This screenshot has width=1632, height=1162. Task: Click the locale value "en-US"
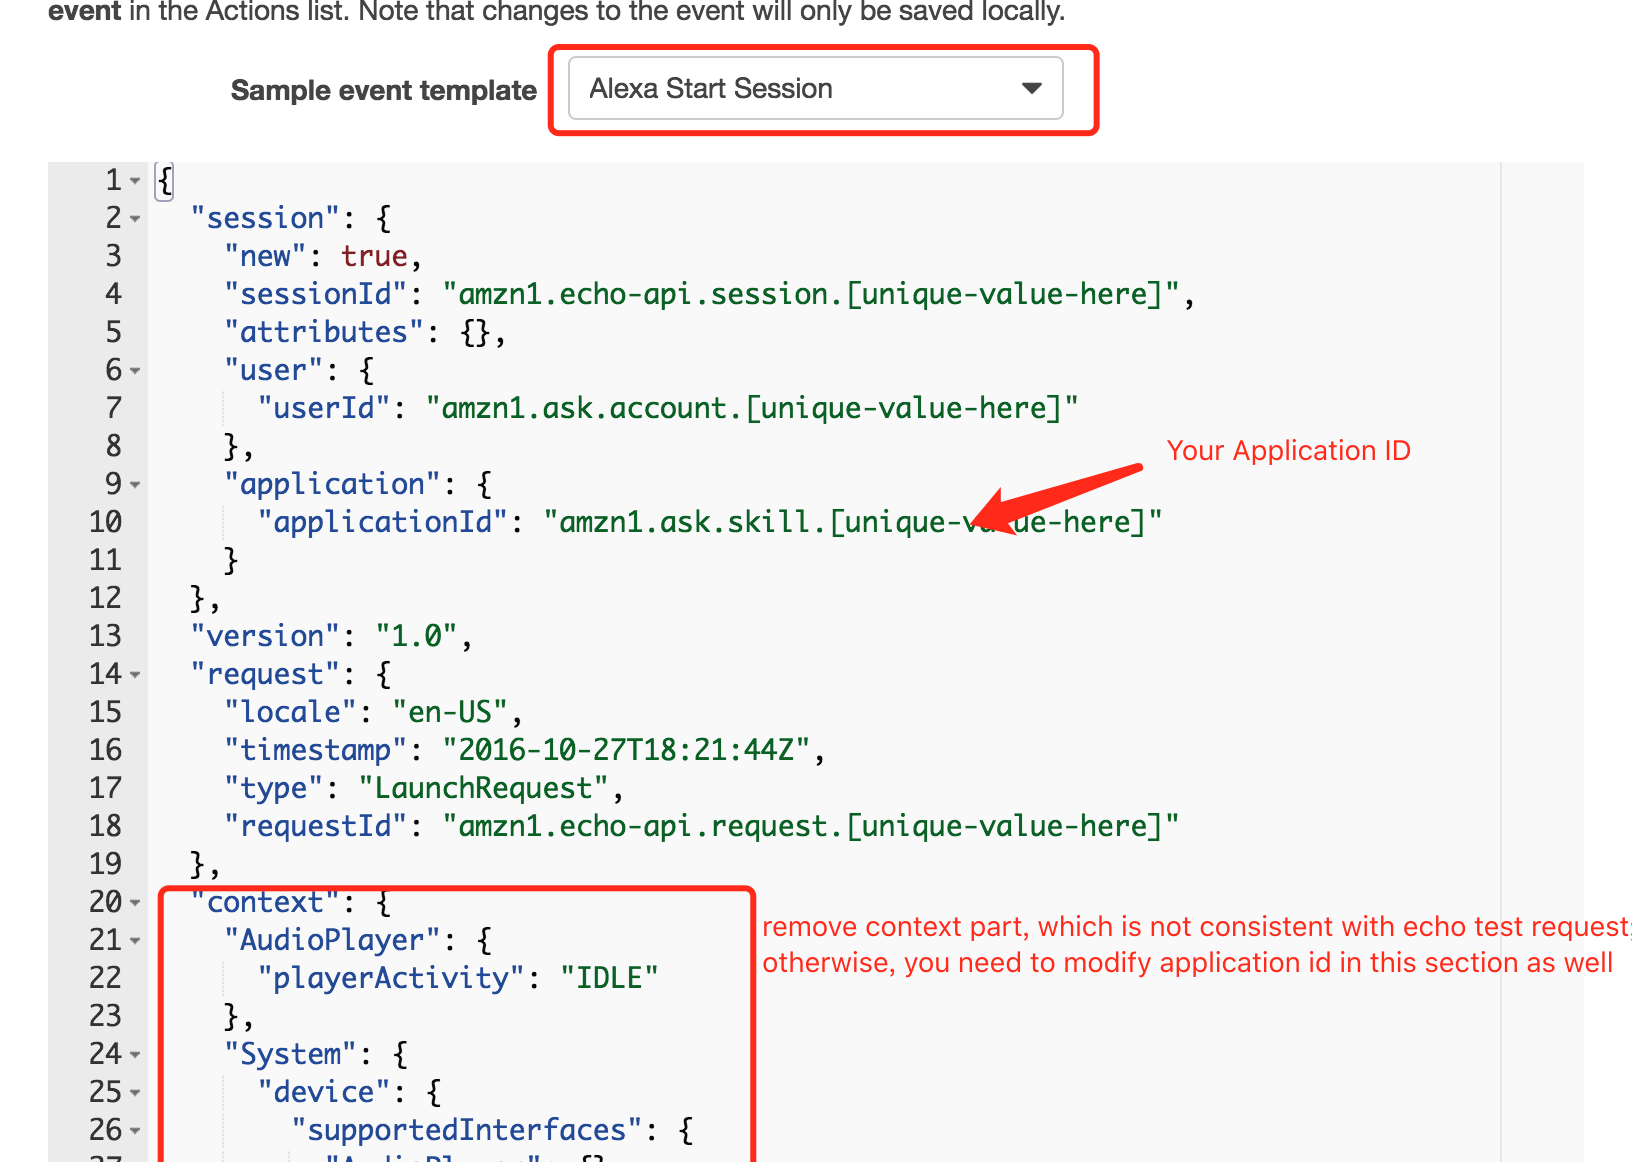[450, 712]
